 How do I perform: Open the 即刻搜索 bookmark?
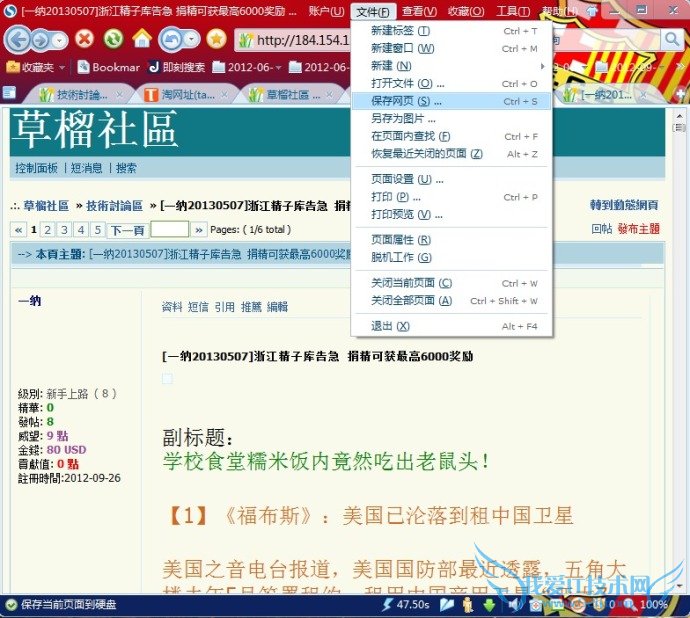click(176, 67)
